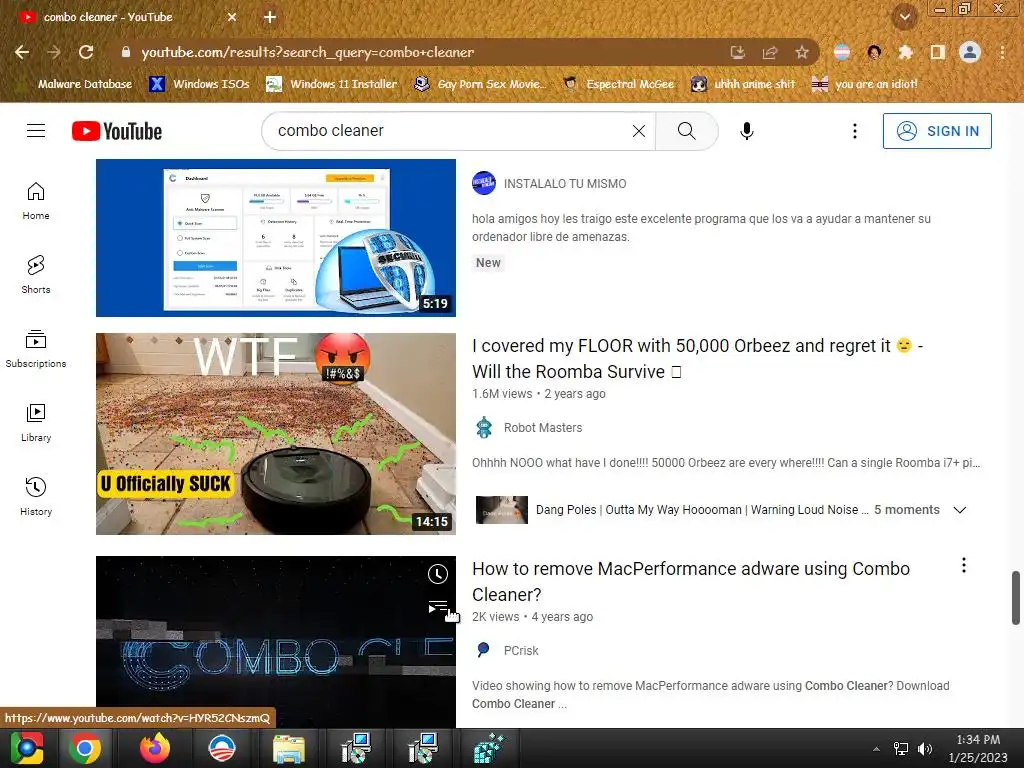The width and height of the screenshot is (1024, 768).
Task: Open the YouTube guide hamburger menu
Action: click(x=36, y=131)
